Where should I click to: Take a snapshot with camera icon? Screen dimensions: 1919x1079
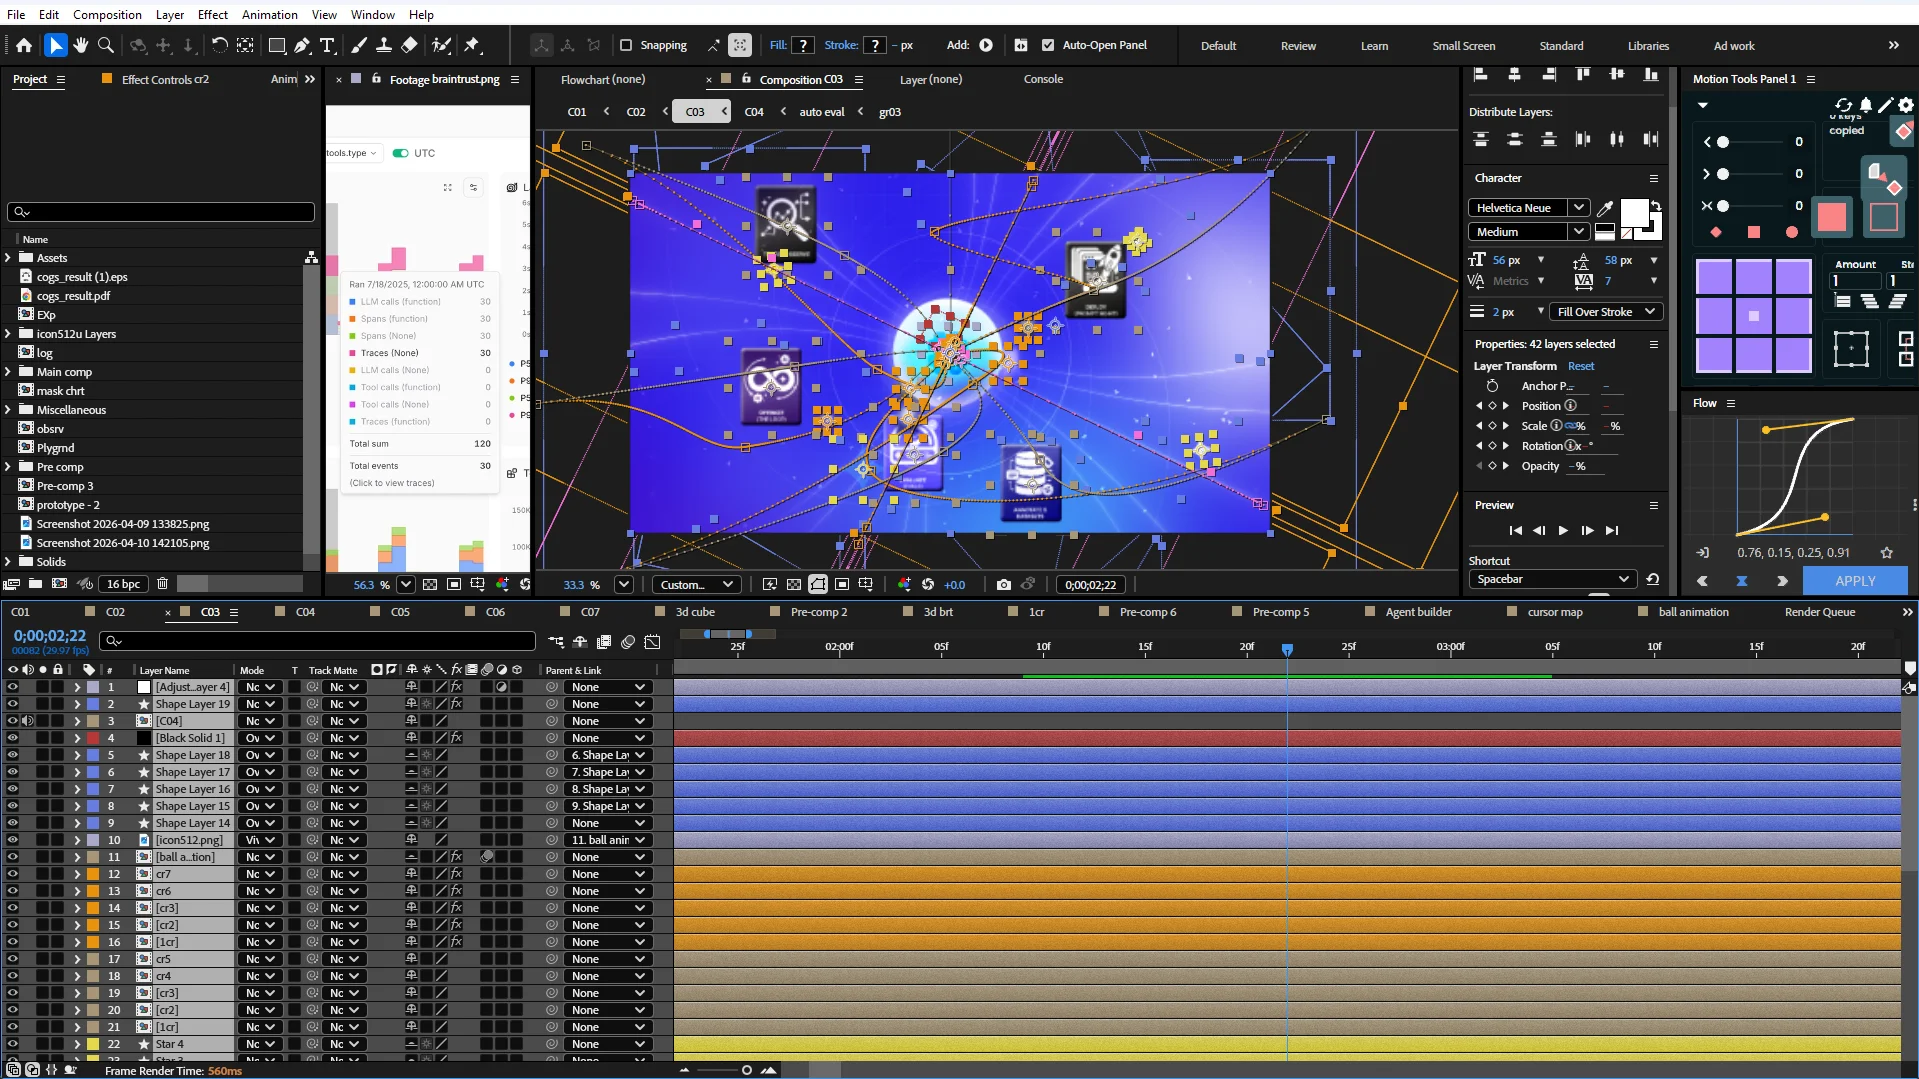click(x=1003, y=585)
